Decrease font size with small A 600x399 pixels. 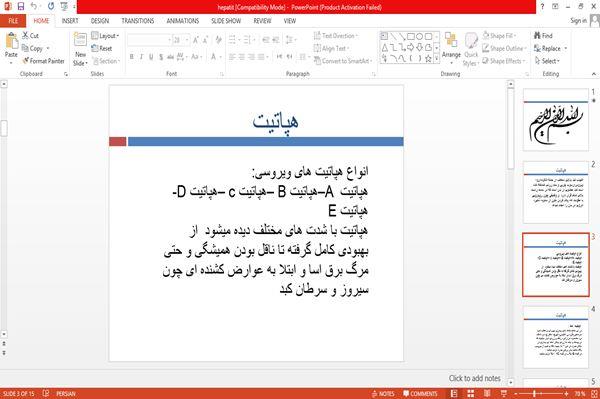[205, 40]
